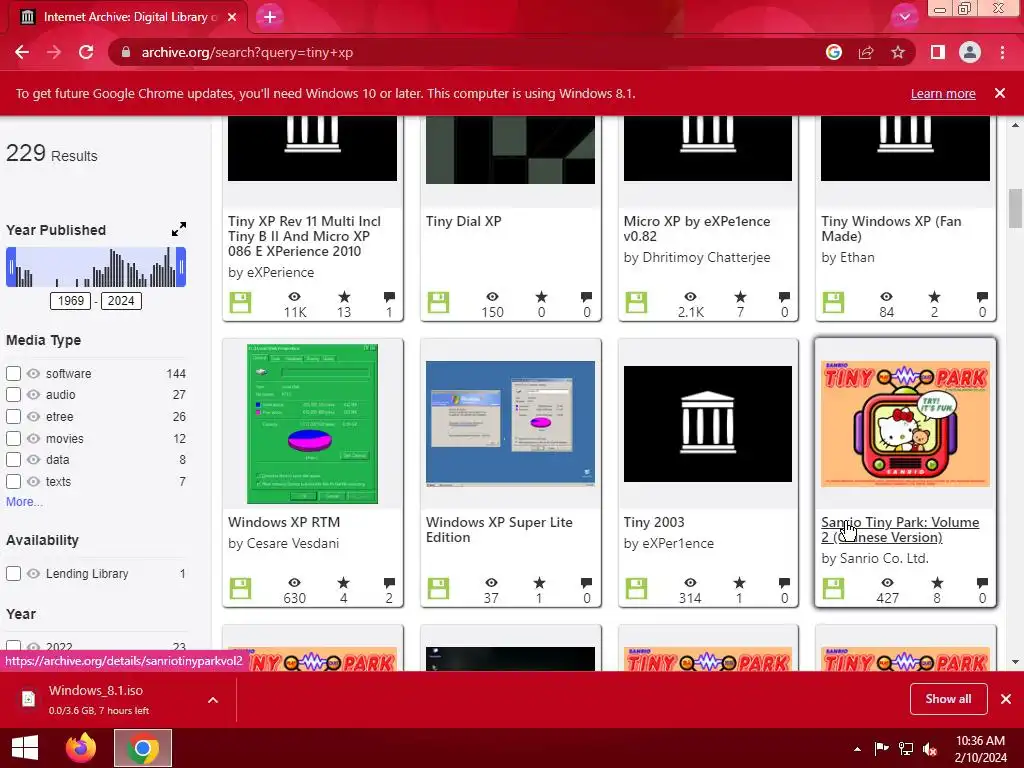
Task: Open the Tiny 2003 title link
Action: 654,522
